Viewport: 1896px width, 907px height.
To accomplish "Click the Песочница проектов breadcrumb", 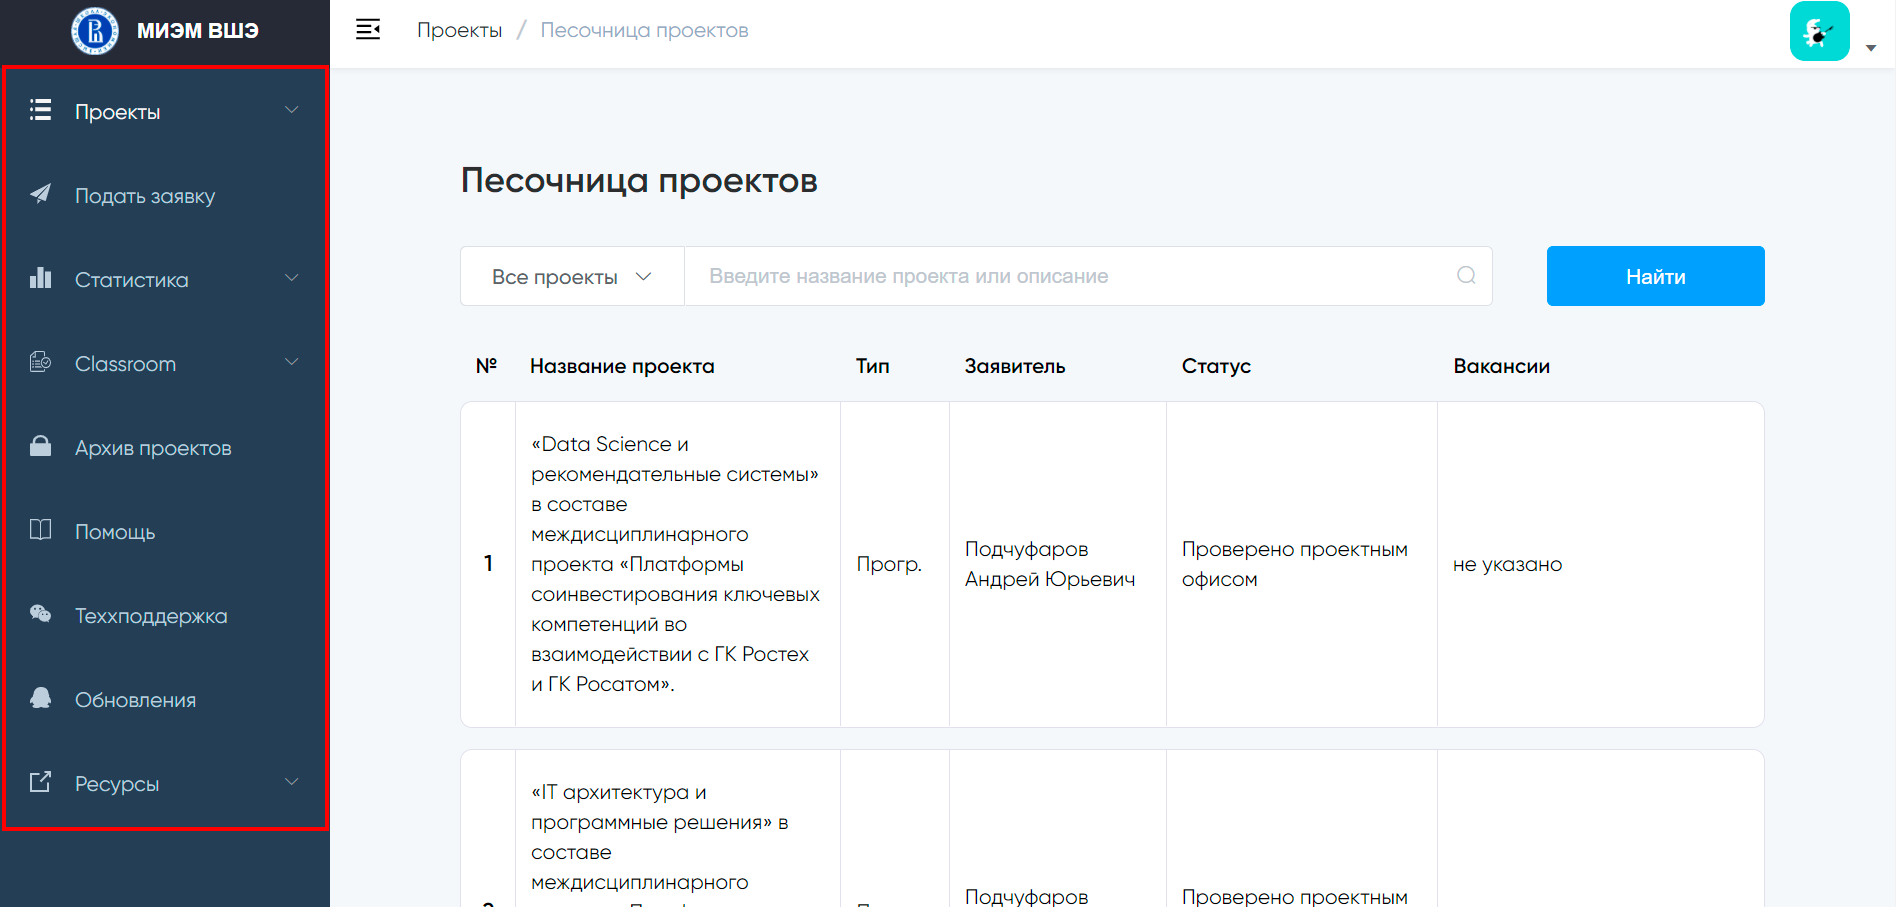I will click(x=644, y=30).
